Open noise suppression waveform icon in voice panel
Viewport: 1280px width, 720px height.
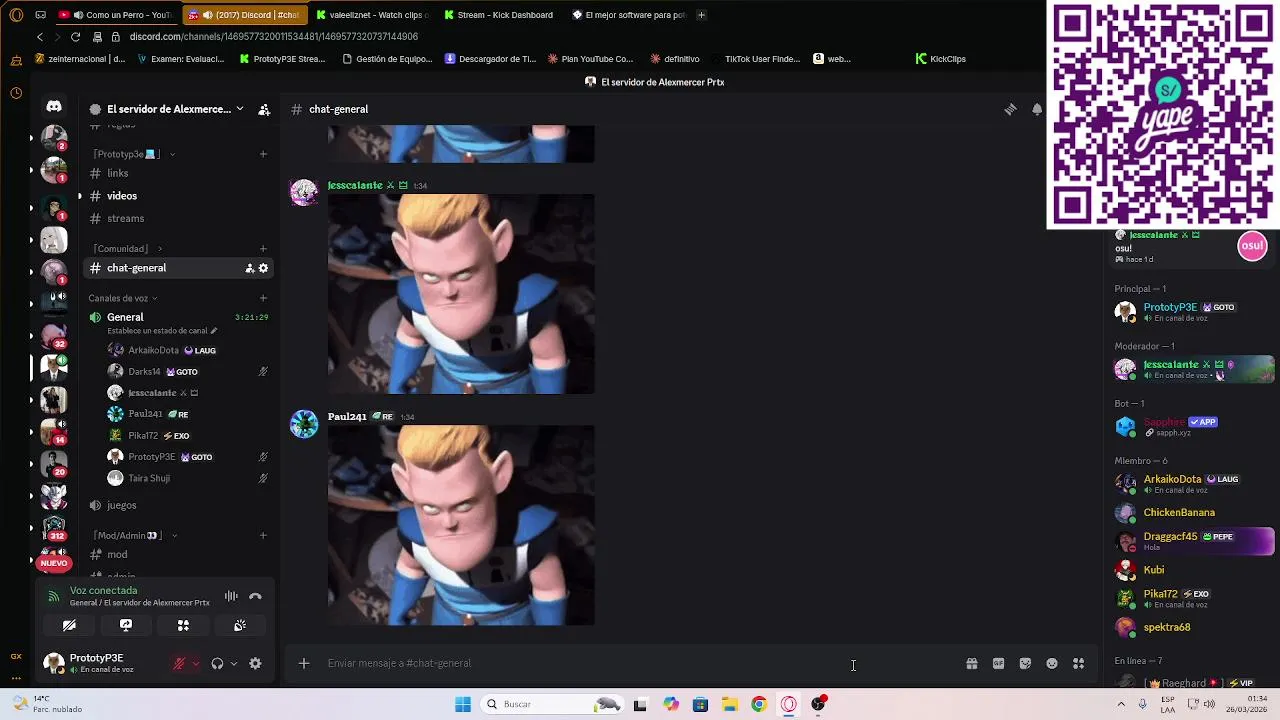pos(231,596)
